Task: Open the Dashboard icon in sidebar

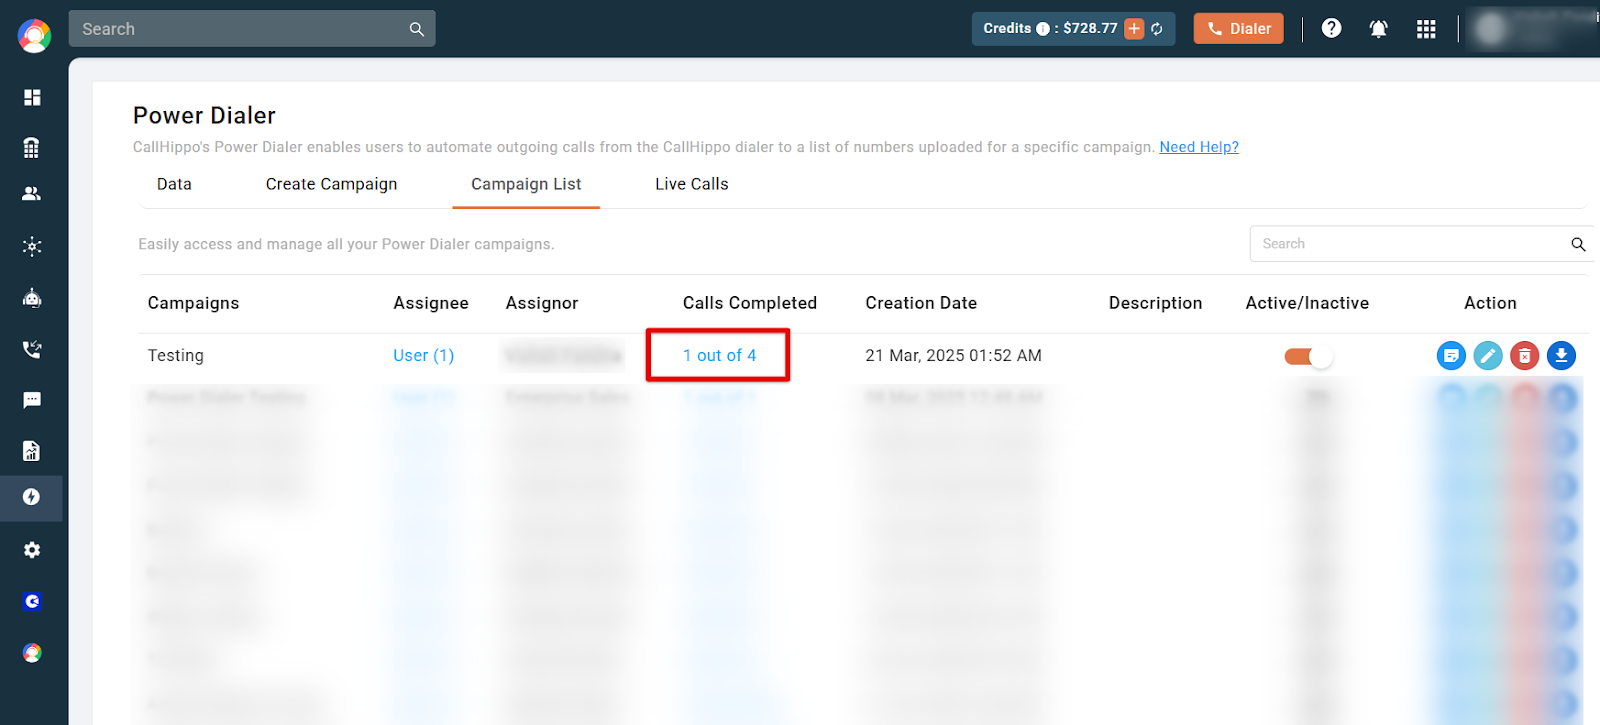Action: (32, 97)
